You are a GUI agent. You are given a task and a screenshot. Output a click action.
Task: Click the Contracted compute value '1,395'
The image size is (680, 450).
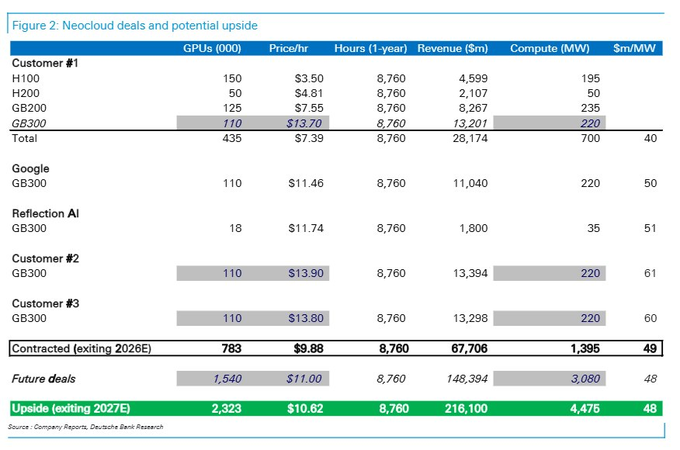[x=585, y=349]
